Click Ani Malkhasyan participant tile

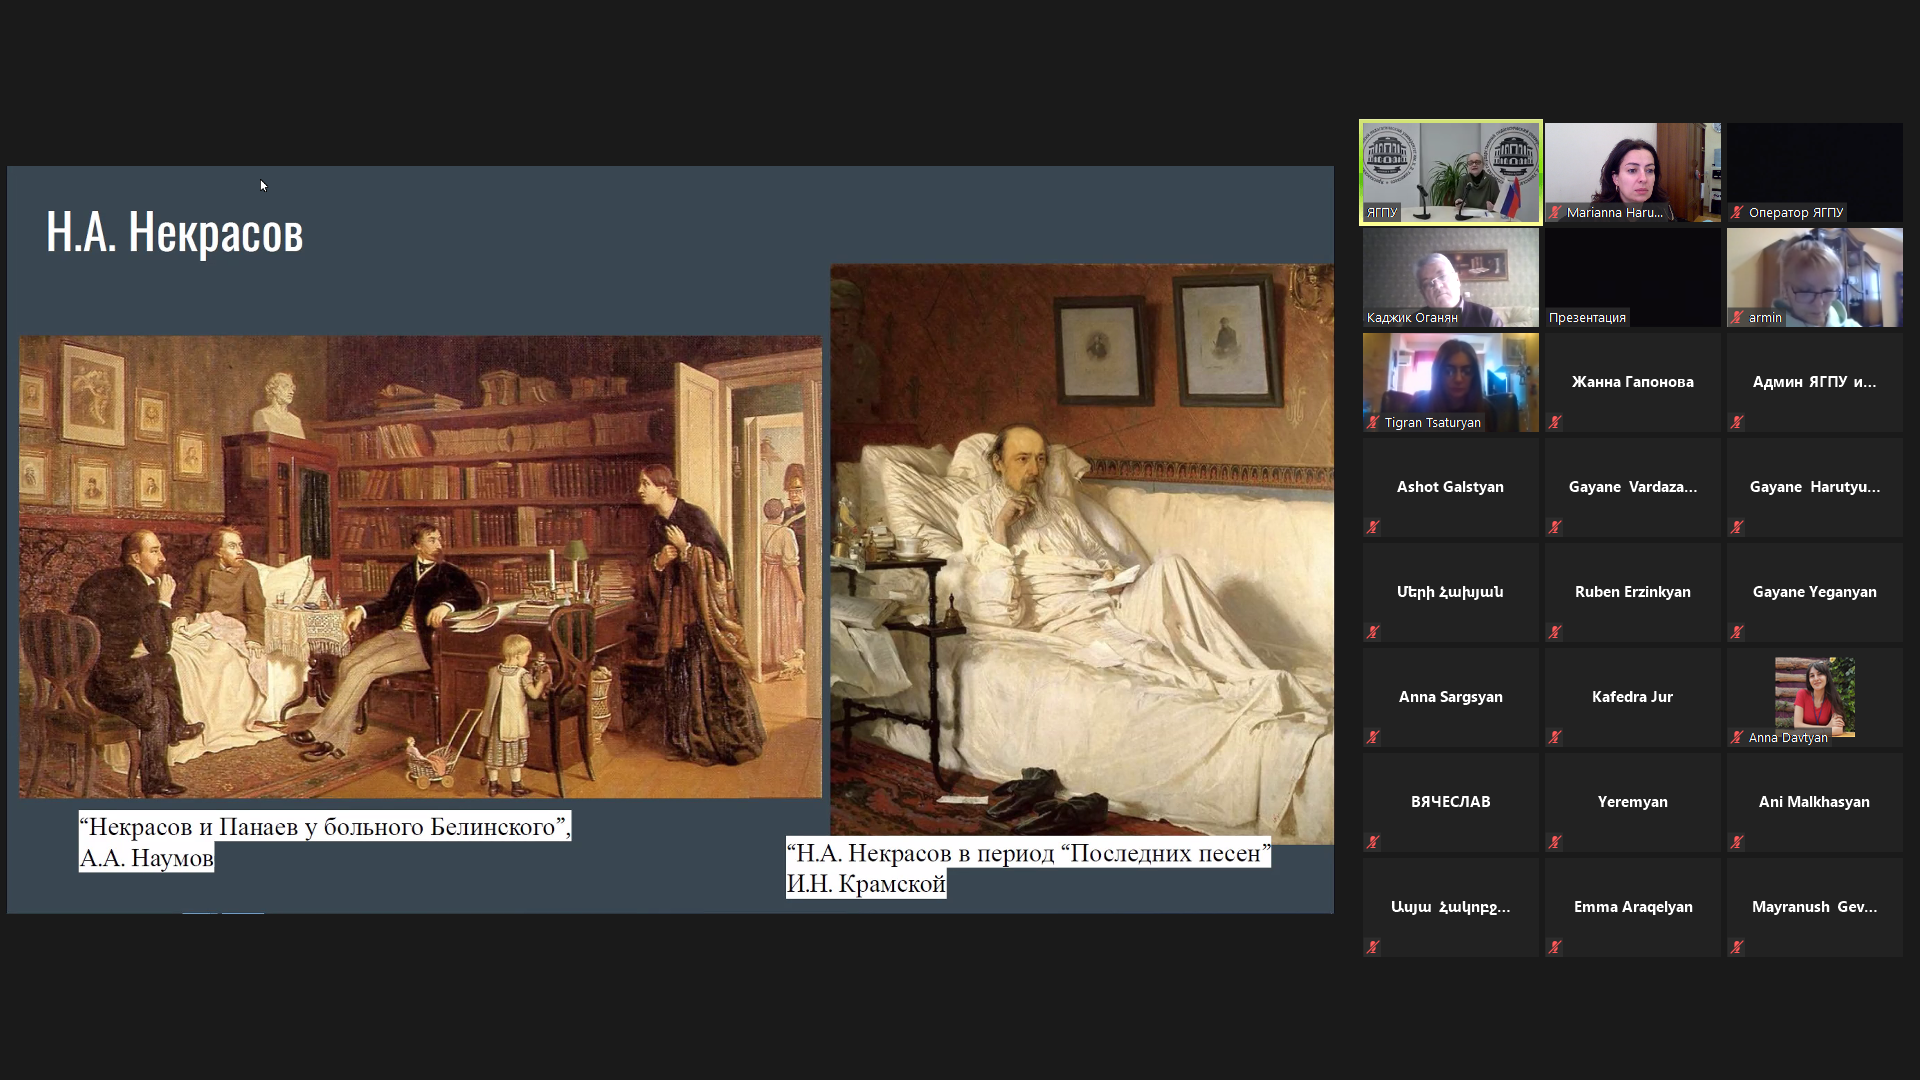1814,802
